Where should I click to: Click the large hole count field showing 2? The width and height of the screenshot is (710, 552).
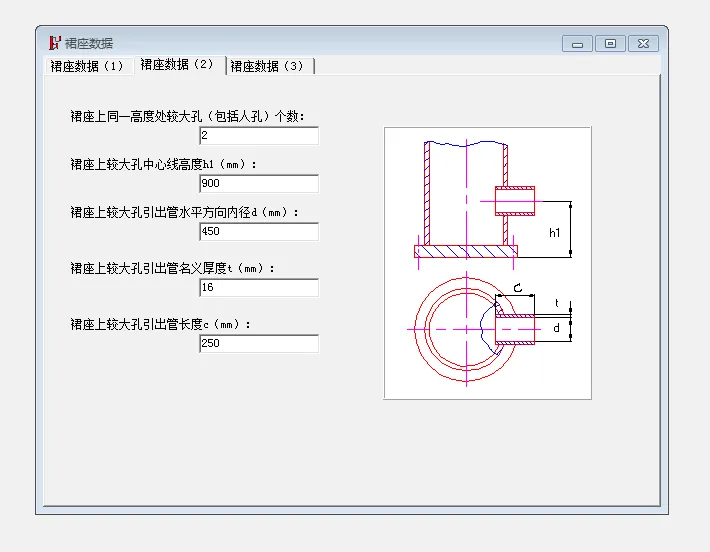(x=259, y=135)
